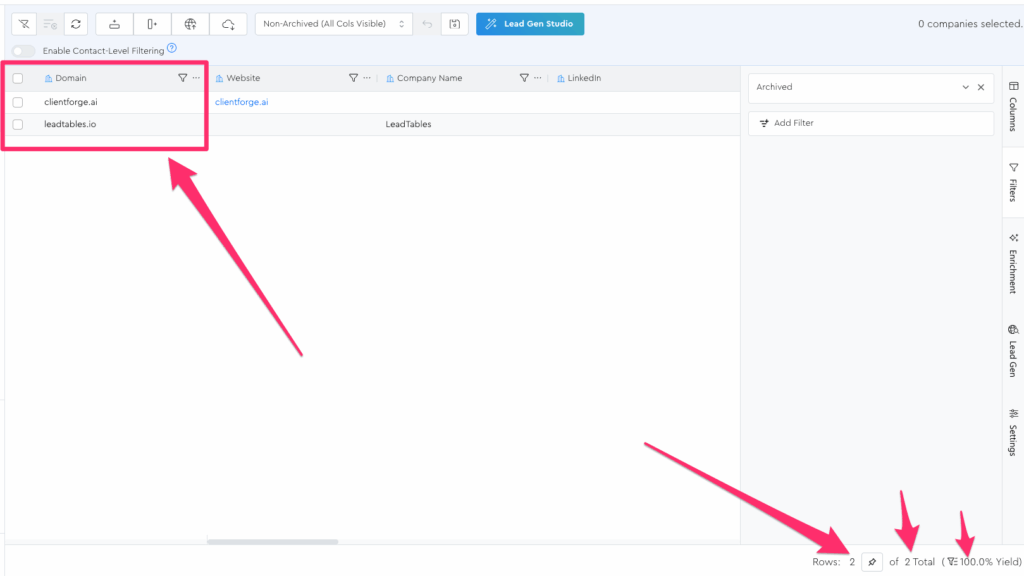Open the Non-Archived view dropdown

[x=333, y=24]
